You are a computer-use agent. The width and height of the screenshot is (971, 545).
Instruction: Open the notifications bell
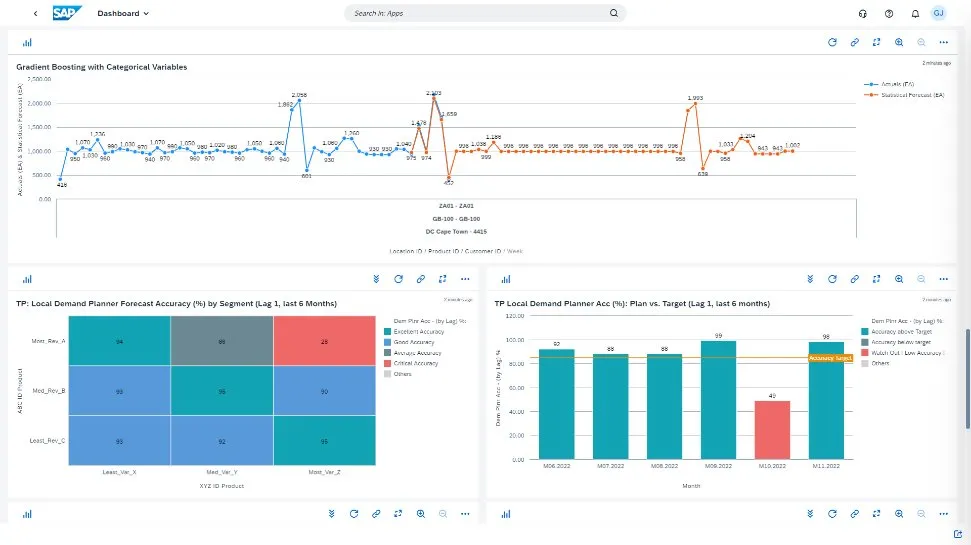pos(915,14)
